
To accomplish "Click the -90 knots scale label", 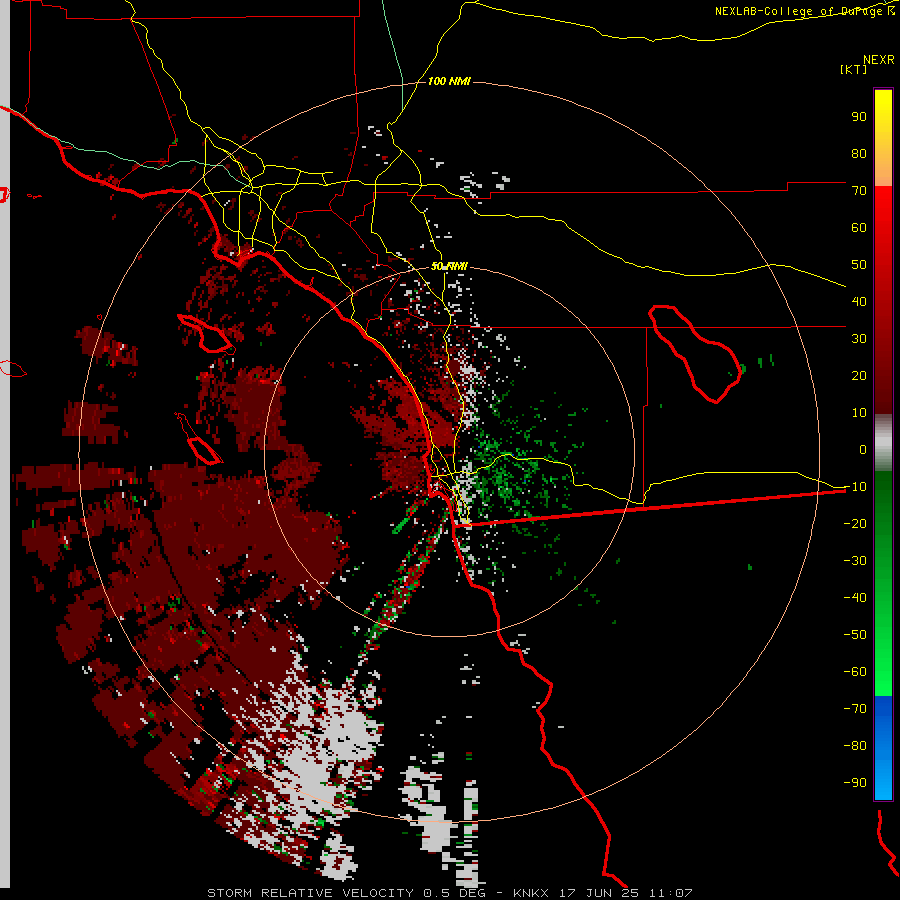I will 855,783.
